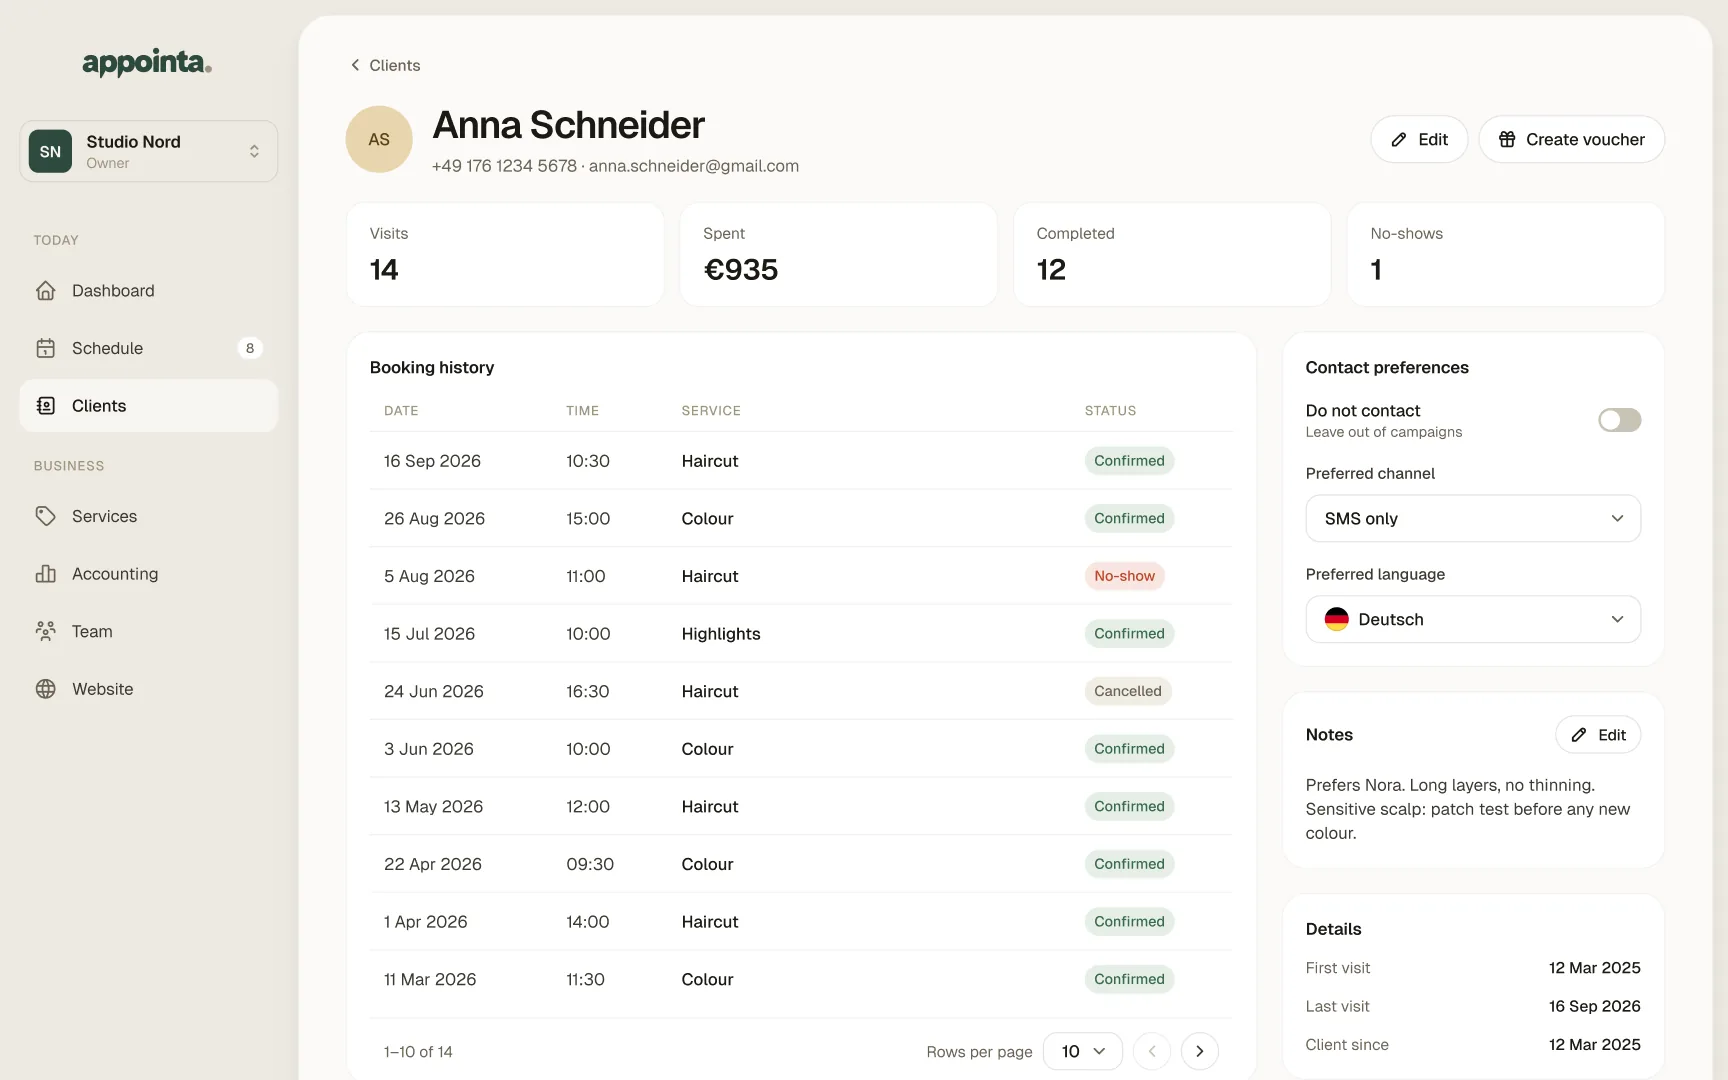
Task: Click the DATE column header
Action: coord(401,411)
